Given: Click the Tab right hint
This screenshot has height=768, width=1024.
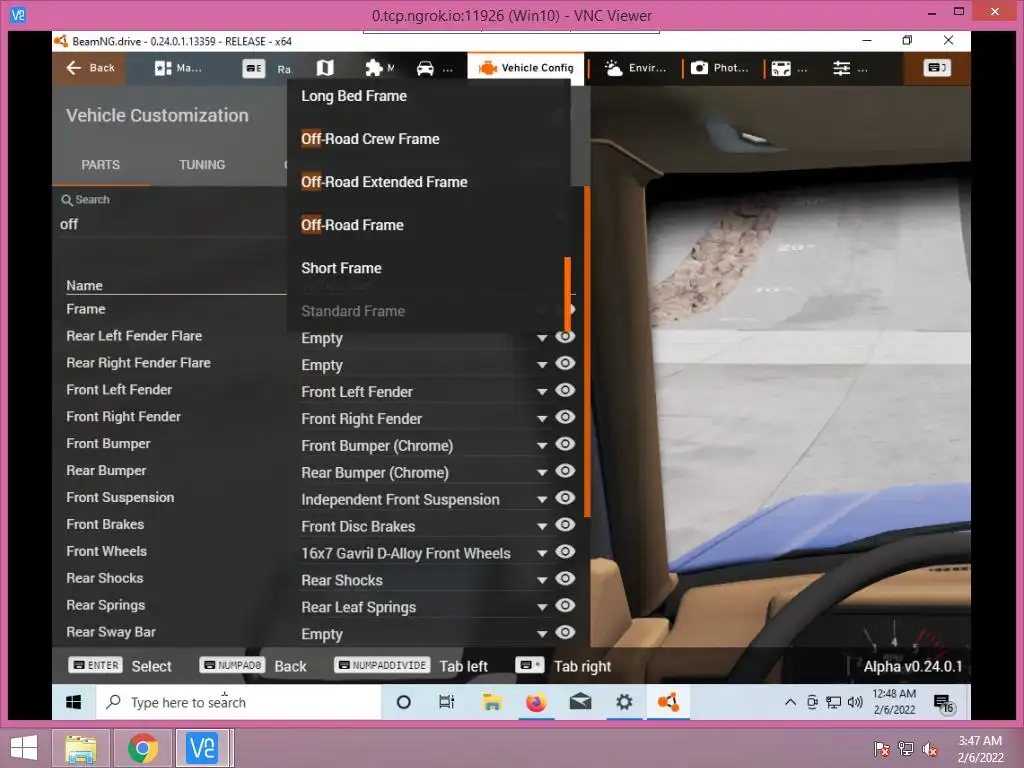Looking at the screenshot, I should [564, 665].
